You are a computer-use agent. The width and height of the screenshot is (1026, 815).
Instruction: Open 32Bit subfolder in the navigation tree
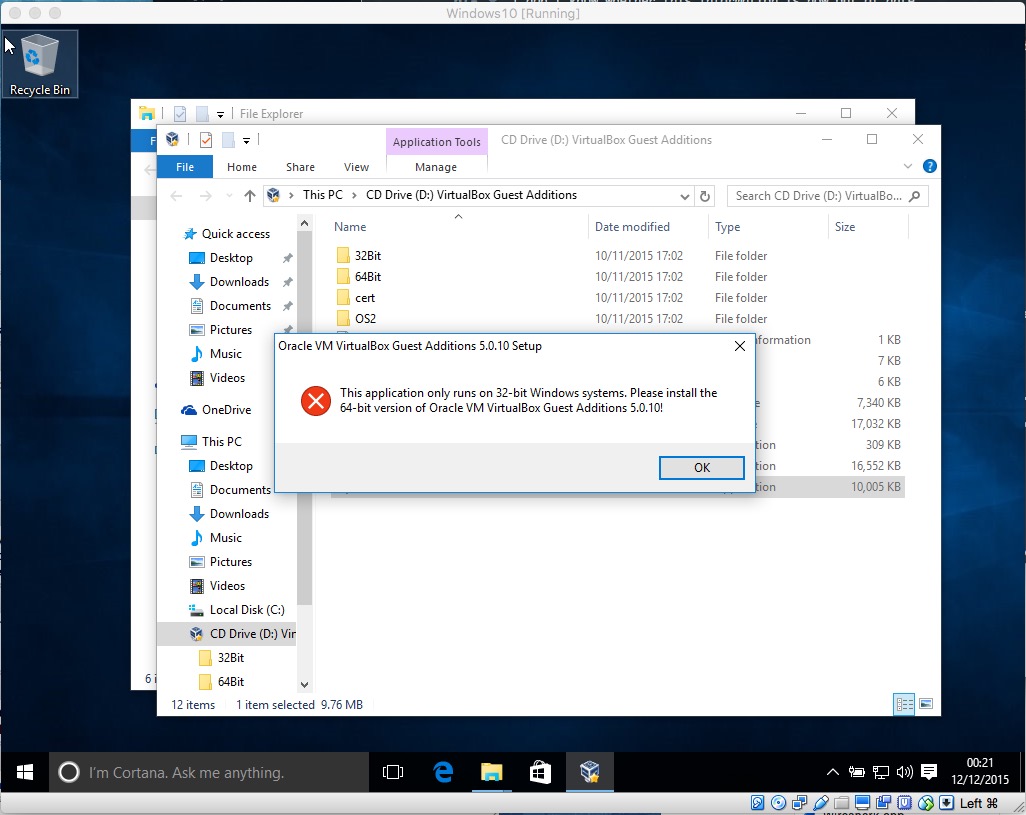click(230, 657)
